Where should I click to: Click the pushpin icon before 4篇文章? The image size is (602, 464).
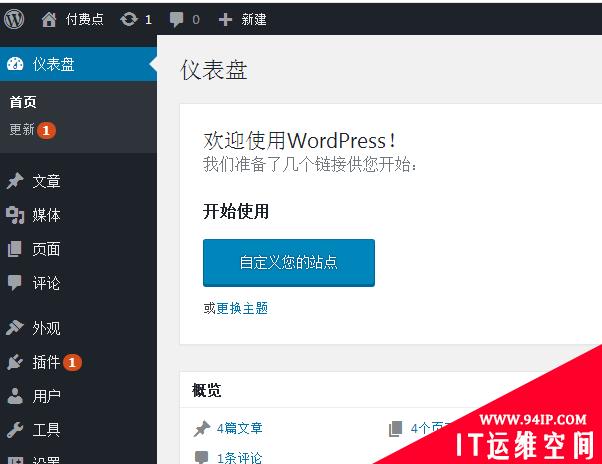202,429
